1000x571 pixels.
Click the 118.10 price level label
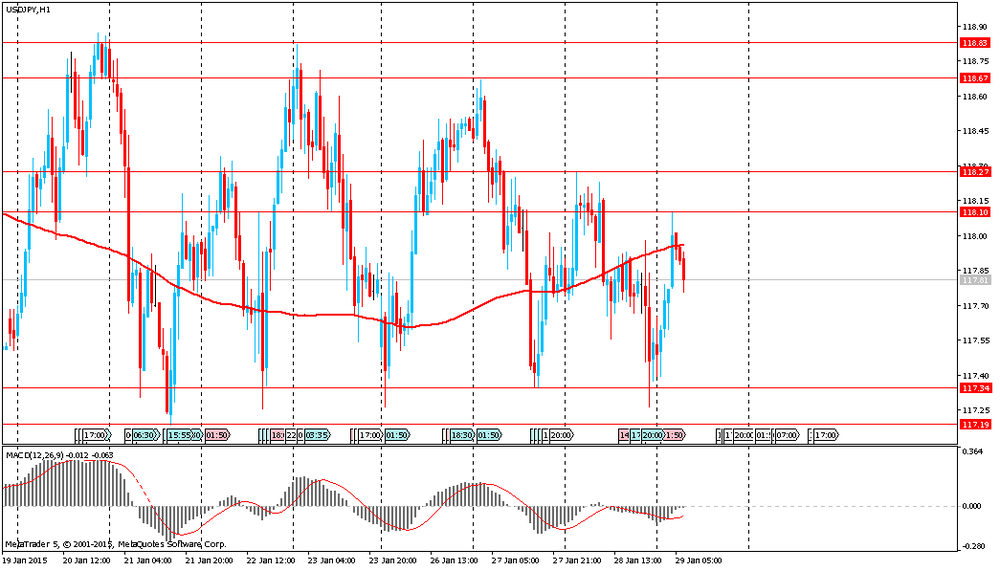973,212
